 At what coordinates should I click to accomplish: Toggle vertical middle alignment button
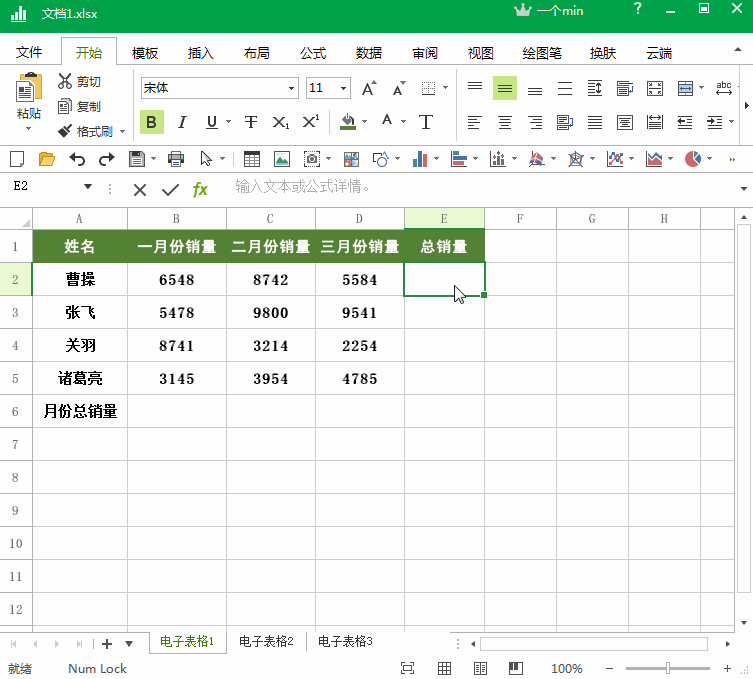[x=505, y=88]
